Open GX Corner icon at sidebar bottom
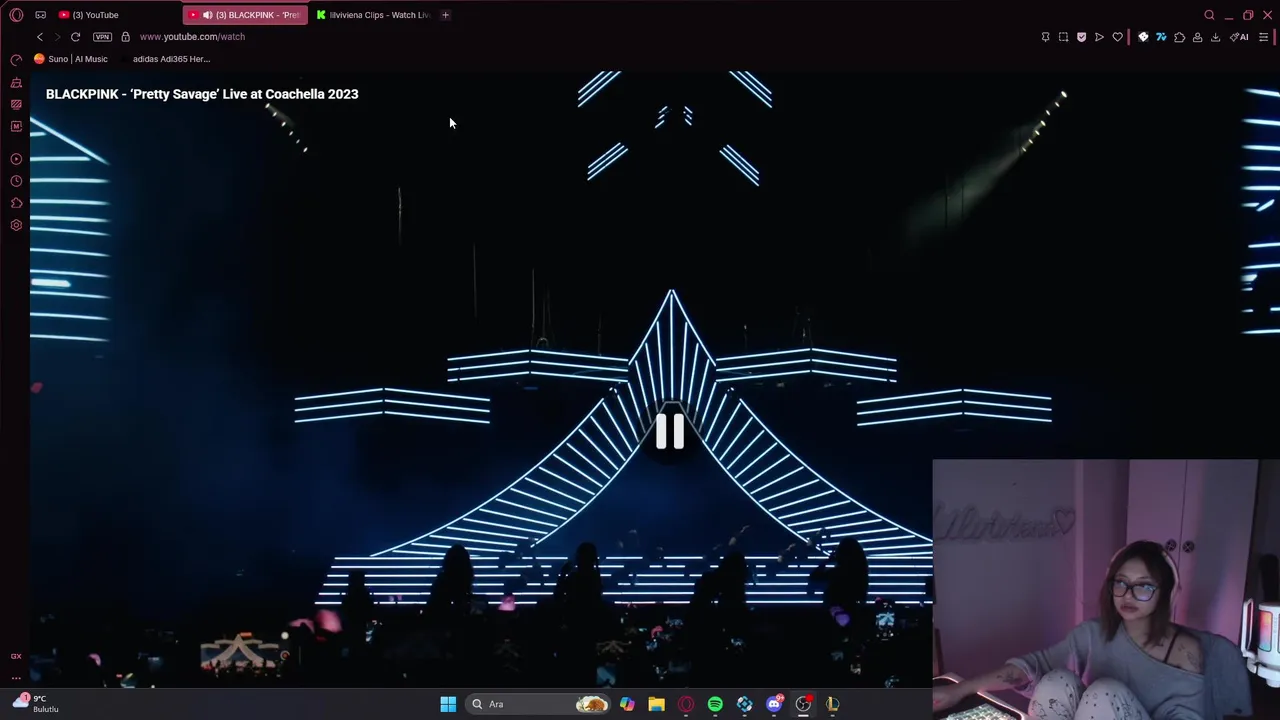Screen dimensions: 1280x720 click(16, 656)
